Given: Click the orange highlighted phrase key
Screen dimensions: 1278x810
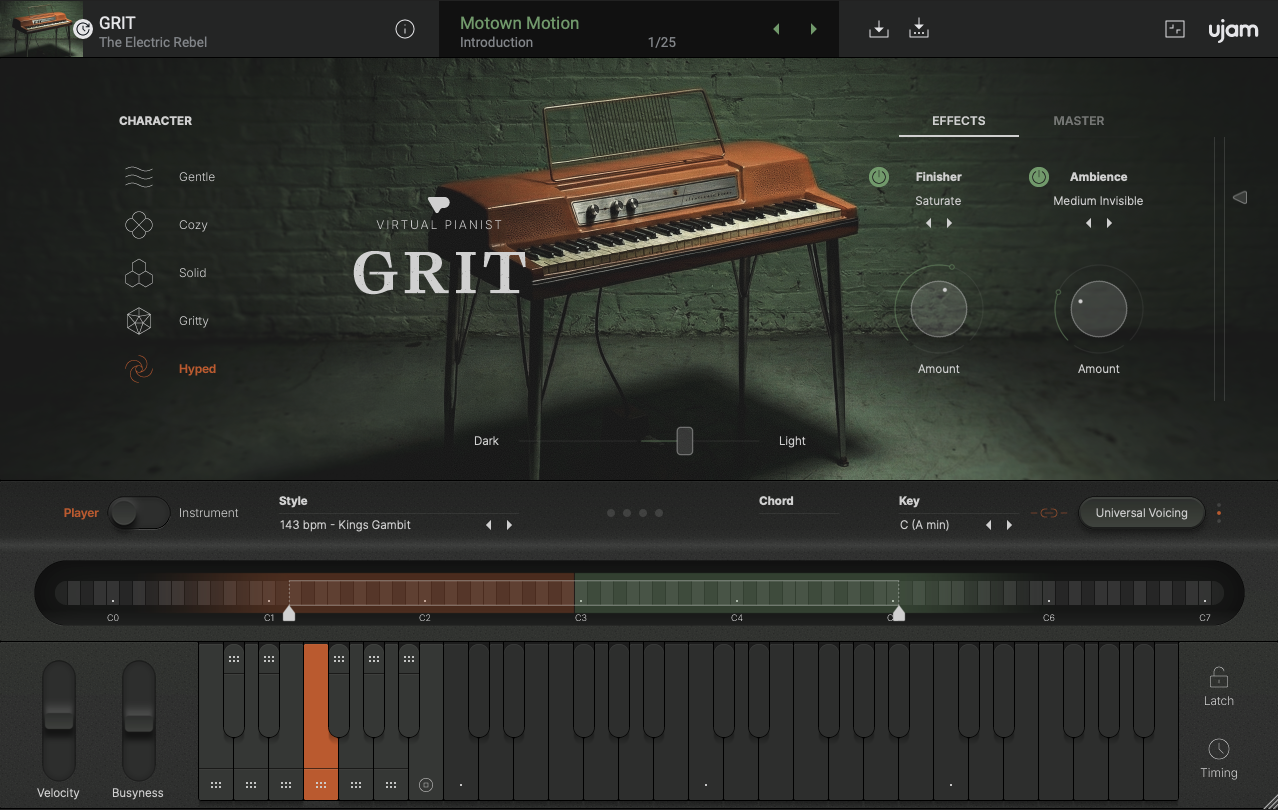Looking at the screenshot, I should point(320,721).
